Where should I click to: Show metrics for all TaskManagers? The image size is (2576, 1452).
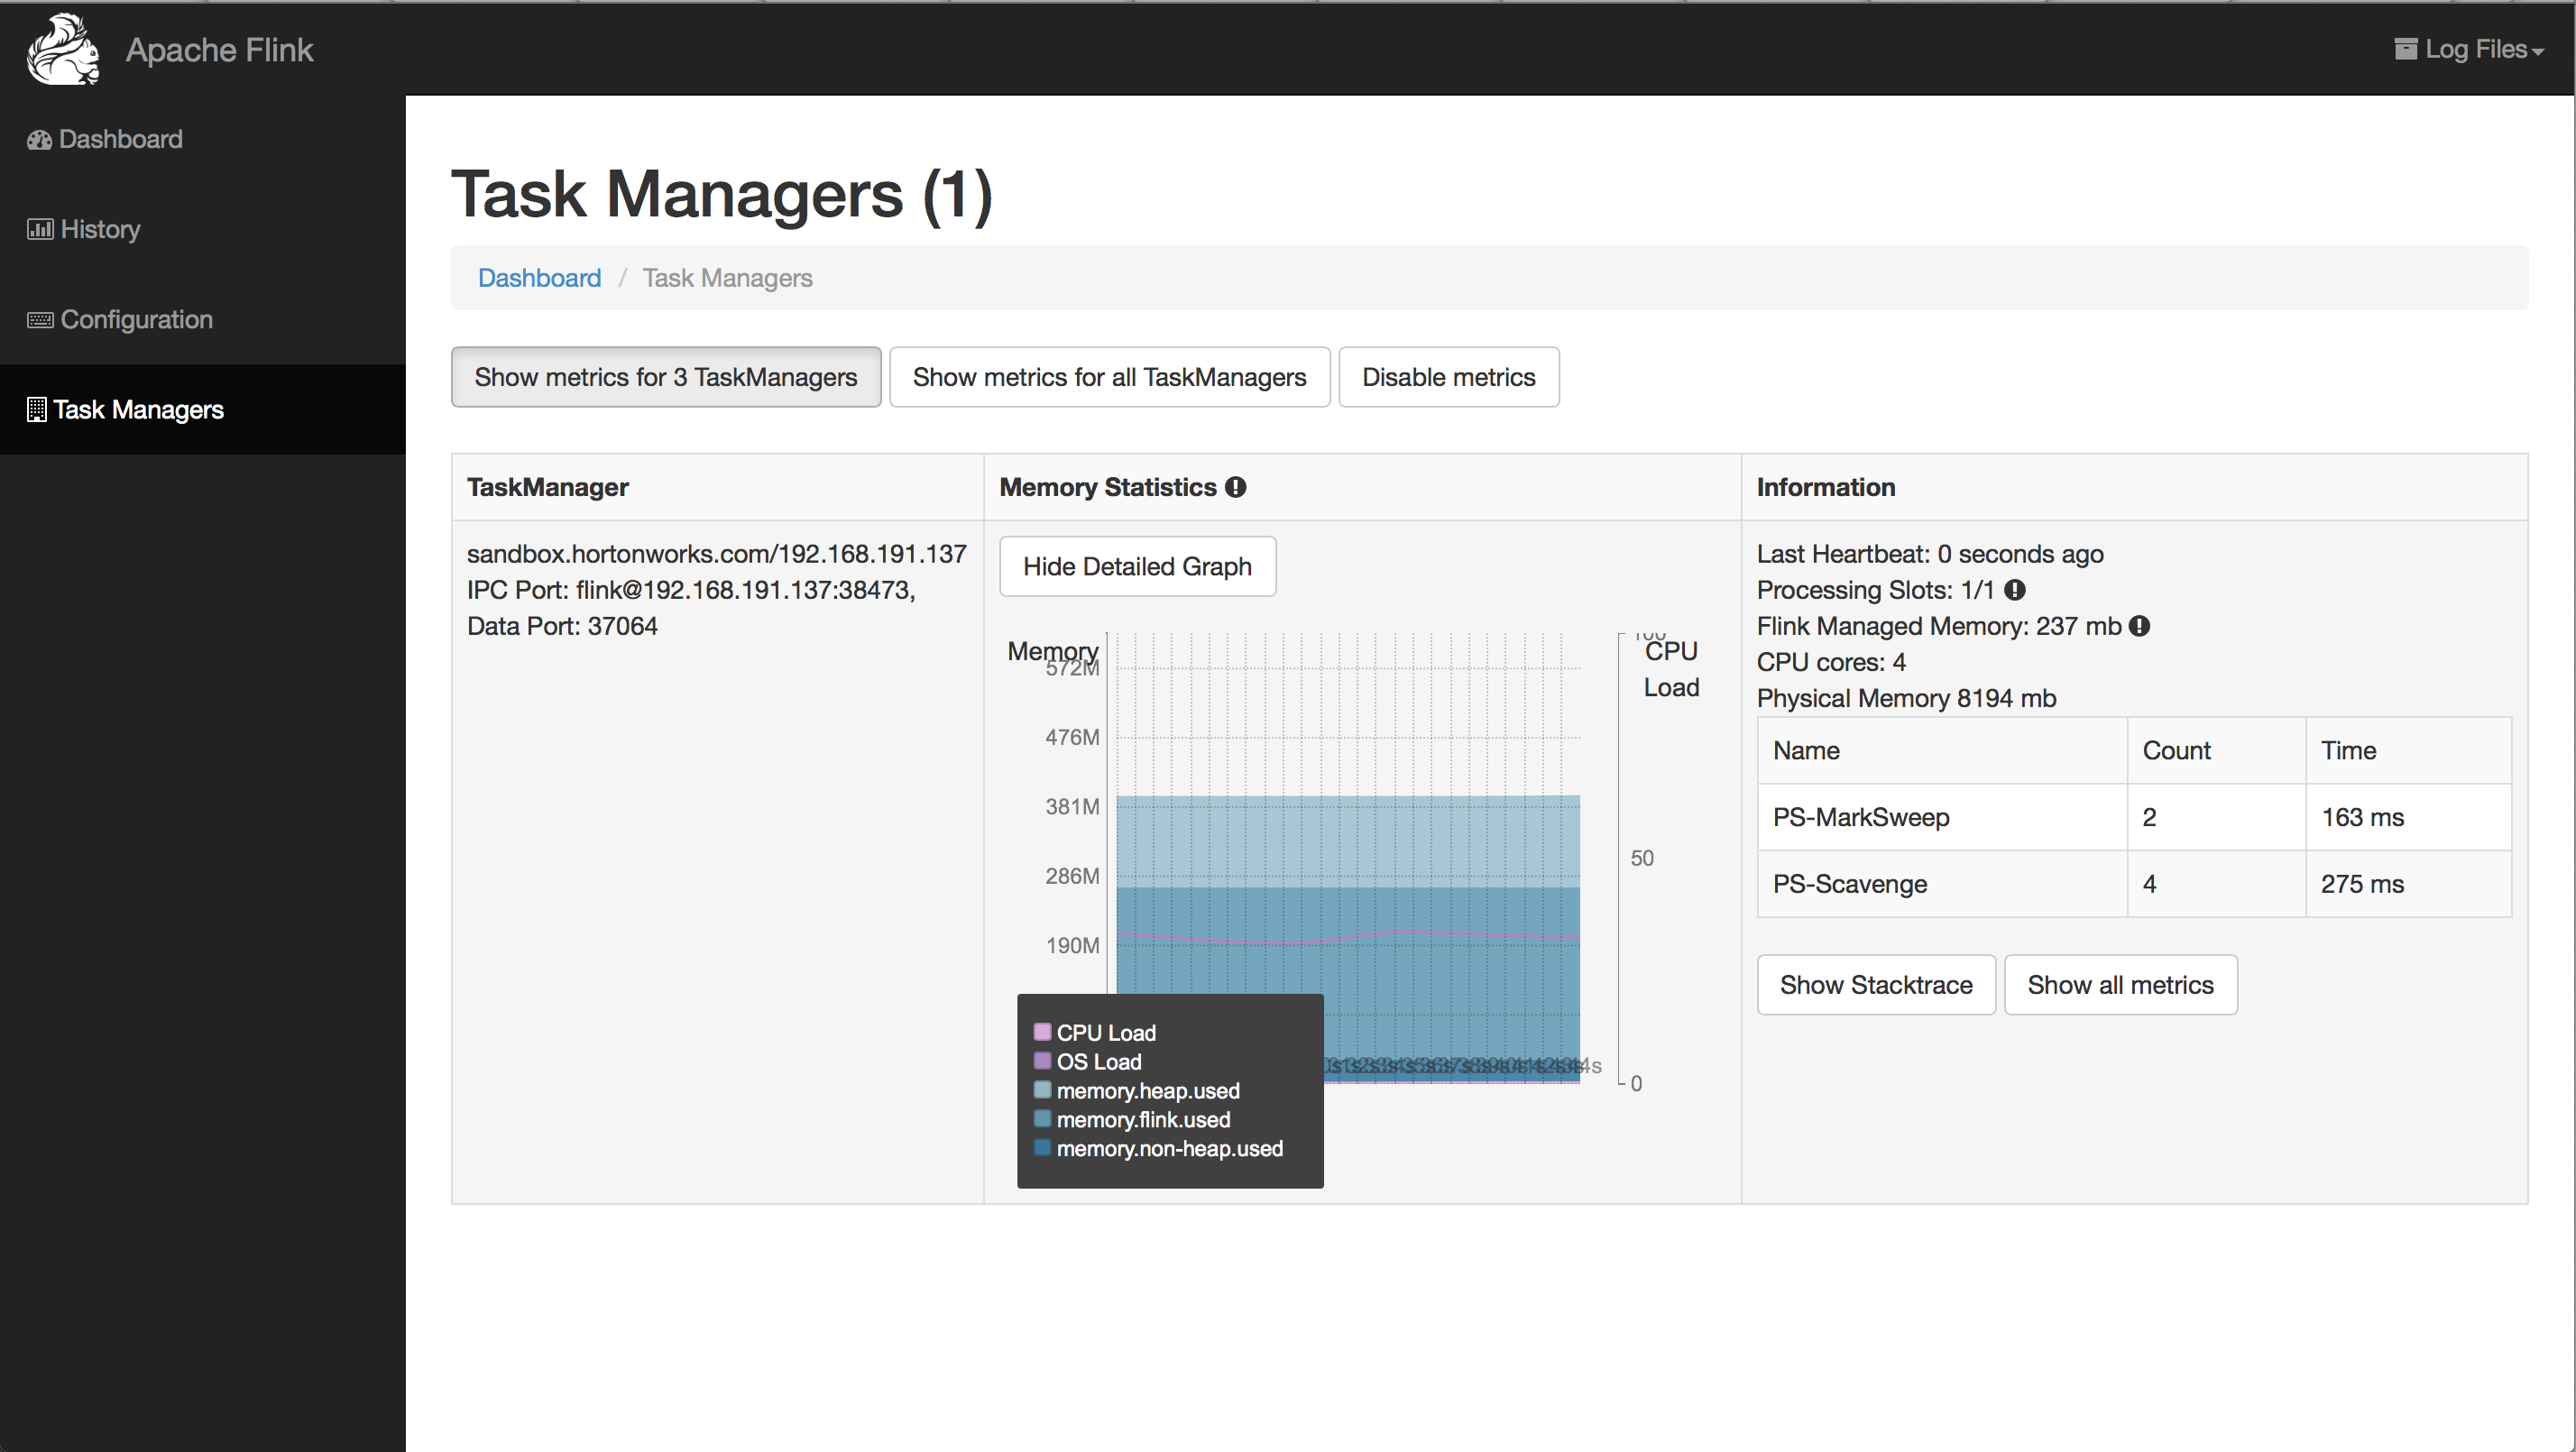(x=1109, y=377)
